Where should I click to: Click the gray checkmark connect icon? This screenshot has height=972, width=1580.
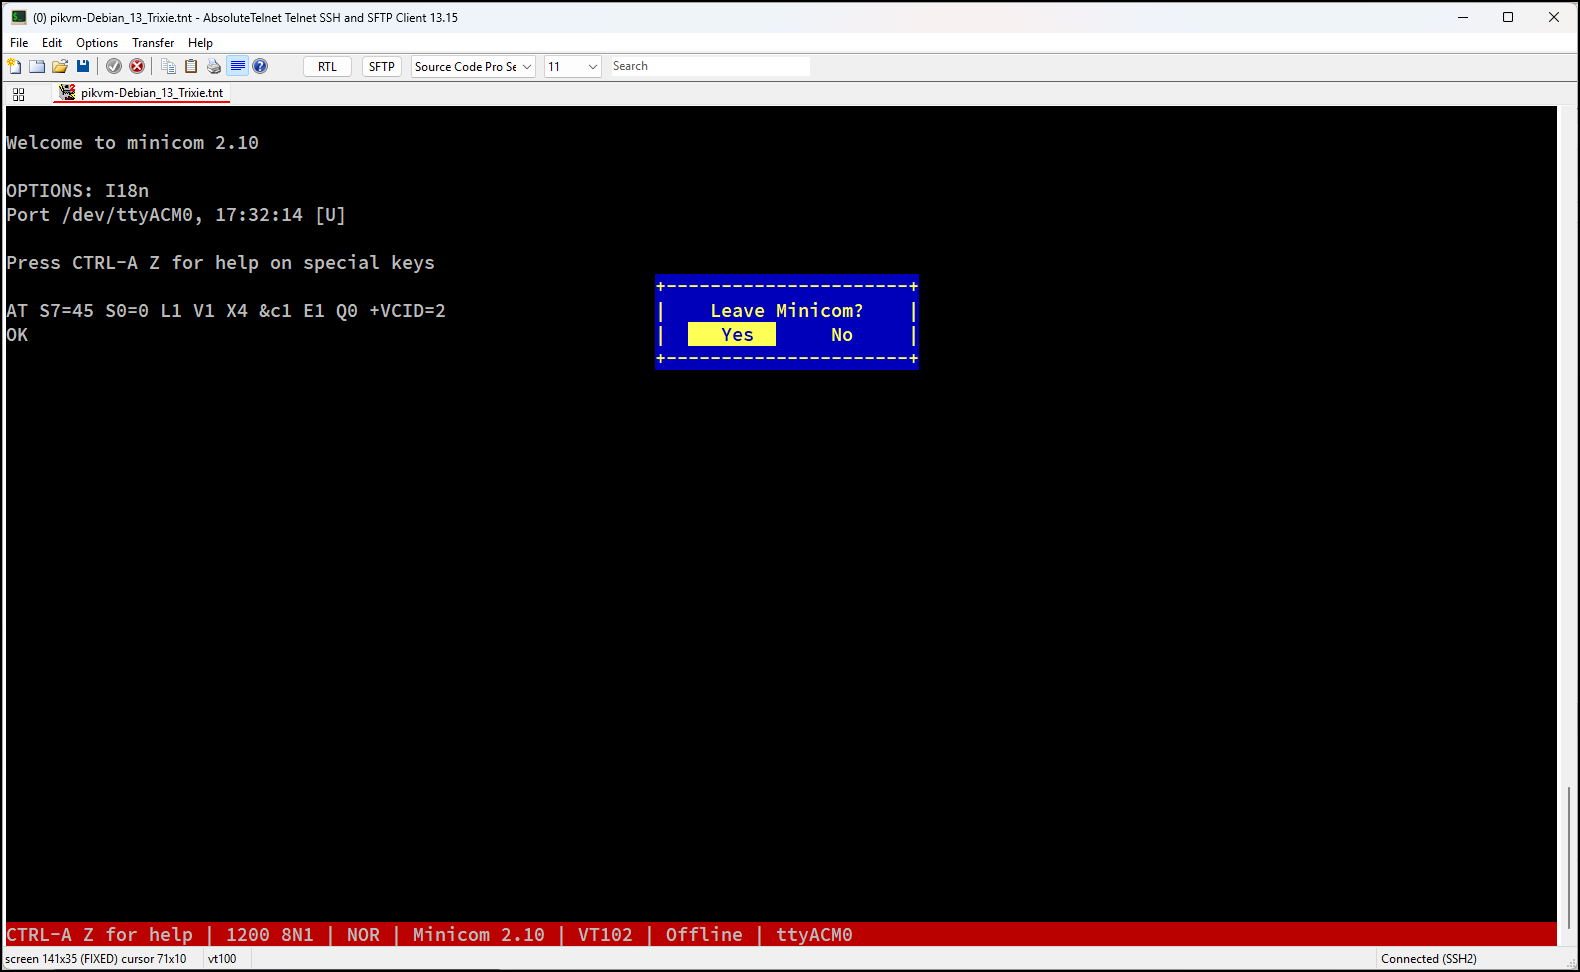pos(114,66)
